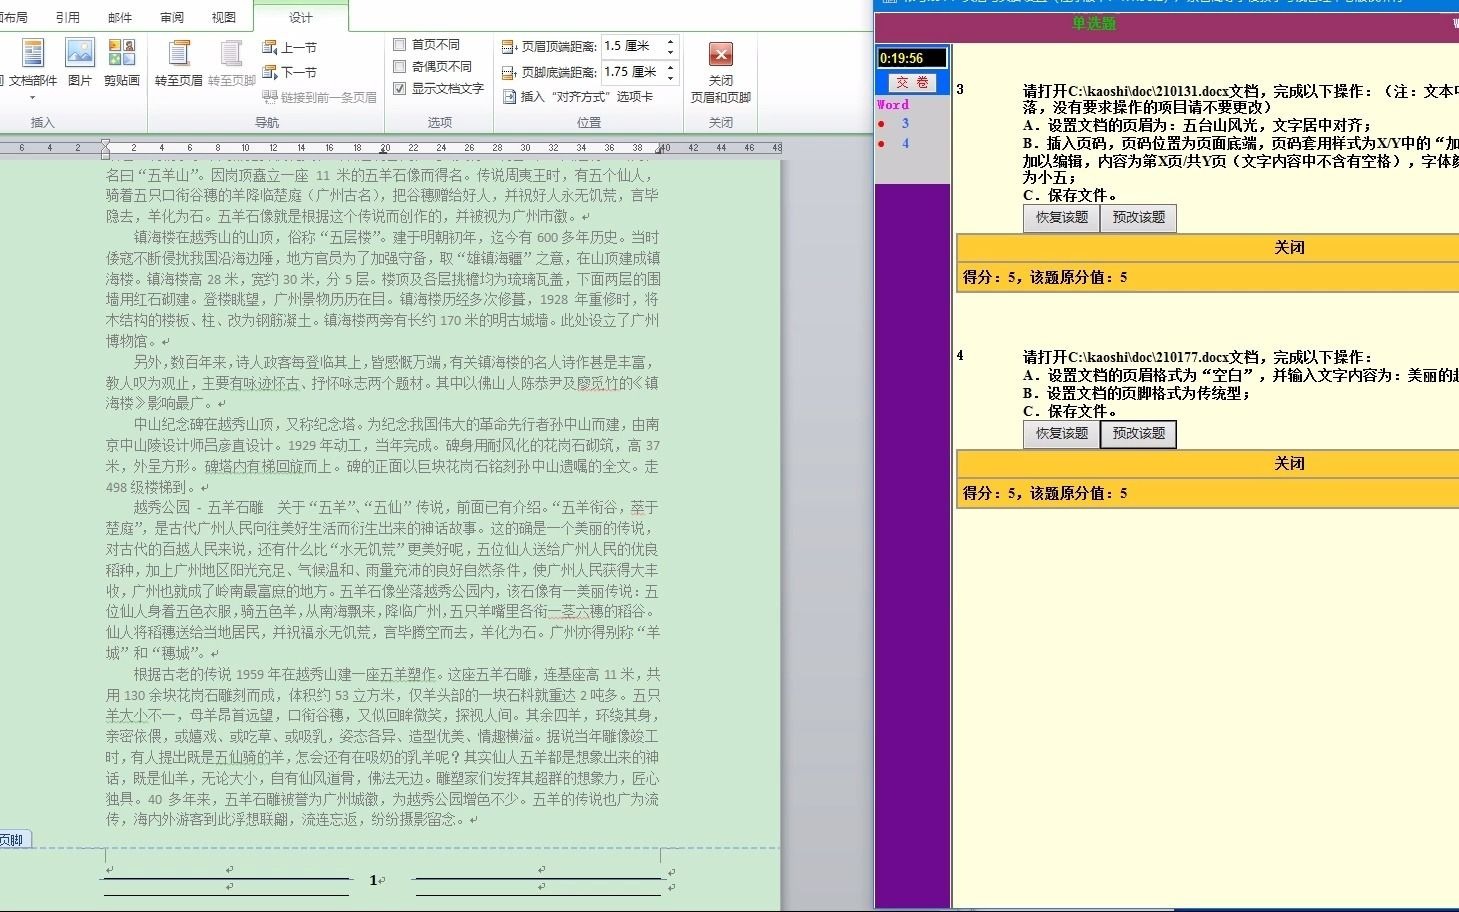Click the ruler's right indent marker at 40
Screen dimensions: 1459x912
[x=660, y=148]
